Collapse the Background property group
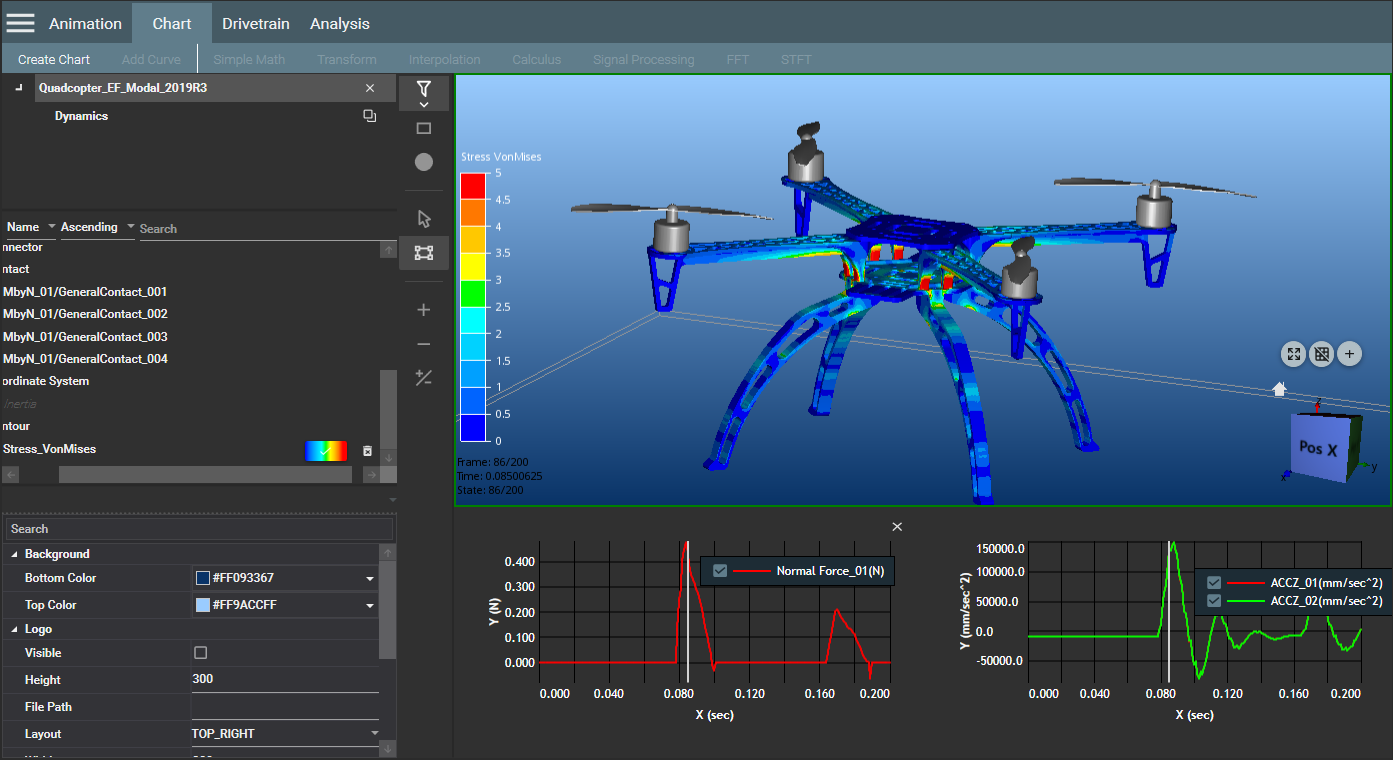Screen dimensions: 1393x760 (14, 554)
